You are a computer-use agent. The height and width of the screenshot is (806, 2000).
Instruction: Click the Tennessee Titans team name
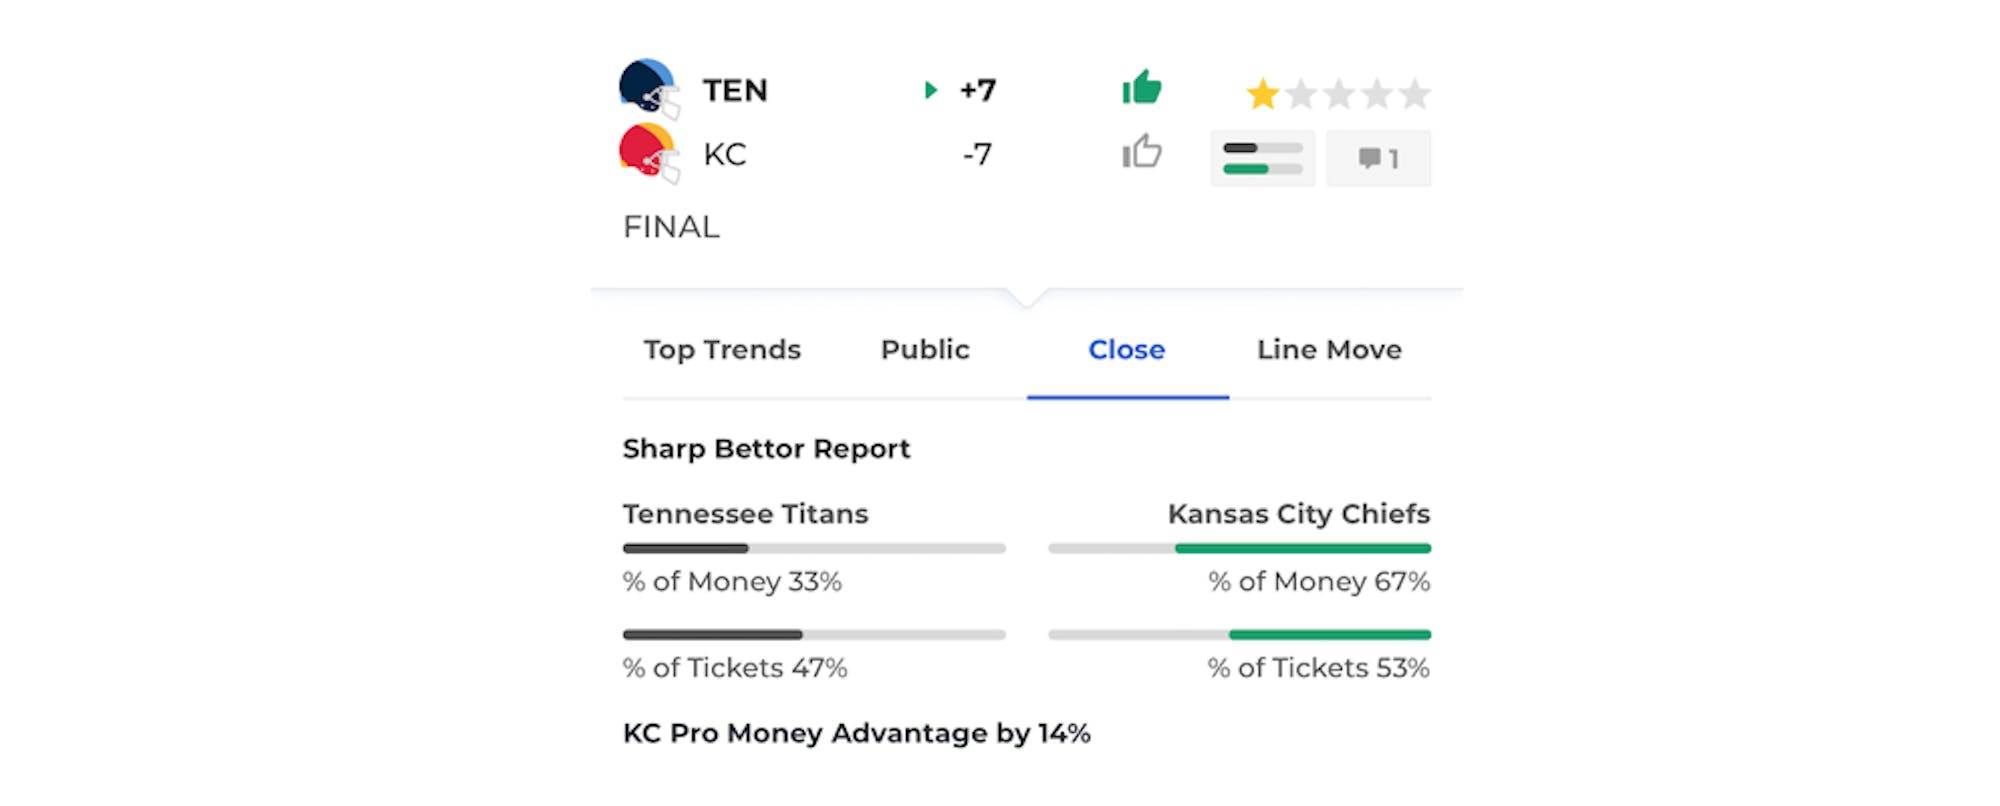tap(746, 514)
